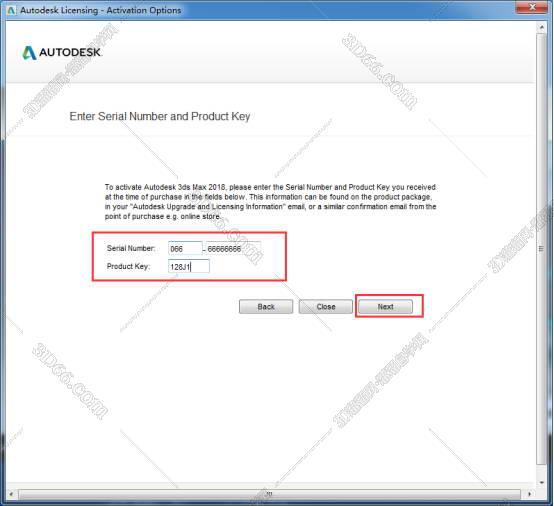Click the 'Serial Number:' label
The image size is (554, 506).
131,248
